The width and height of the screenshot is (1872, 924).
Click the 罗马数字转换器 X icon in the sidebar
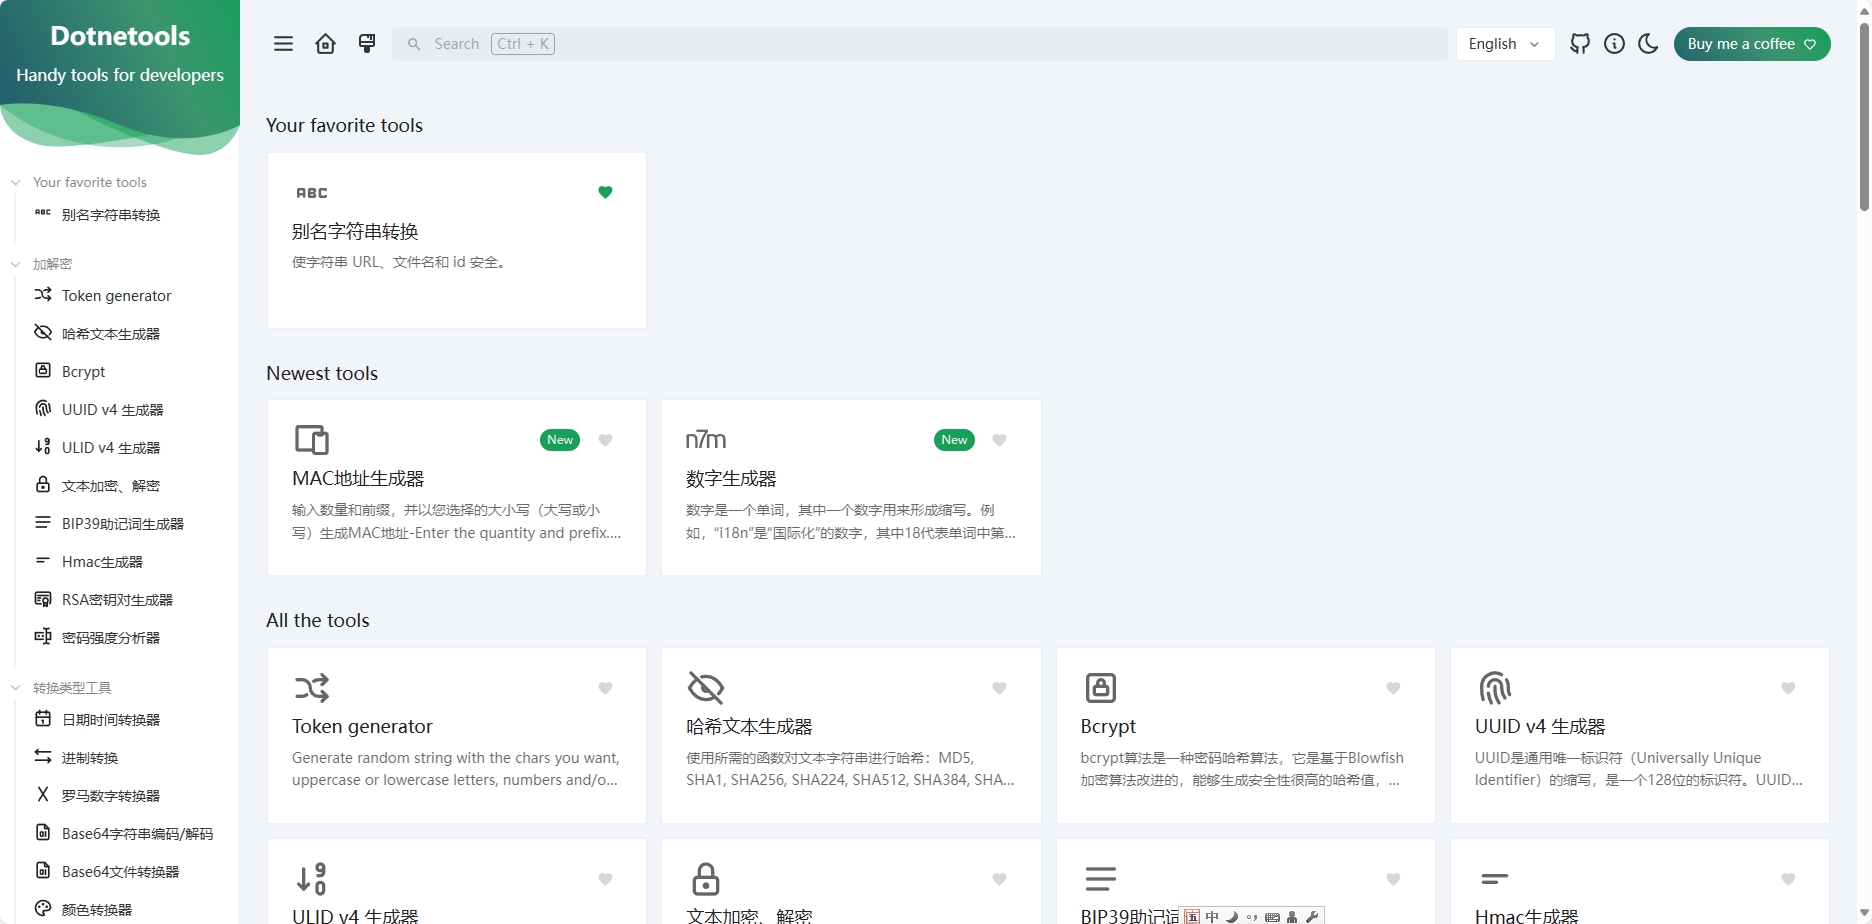43,795
